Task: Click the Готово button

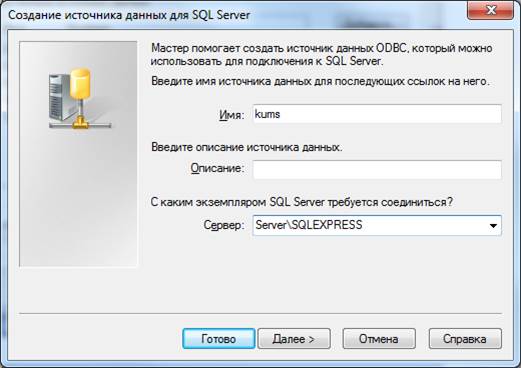Action: [x=219, y=339]
